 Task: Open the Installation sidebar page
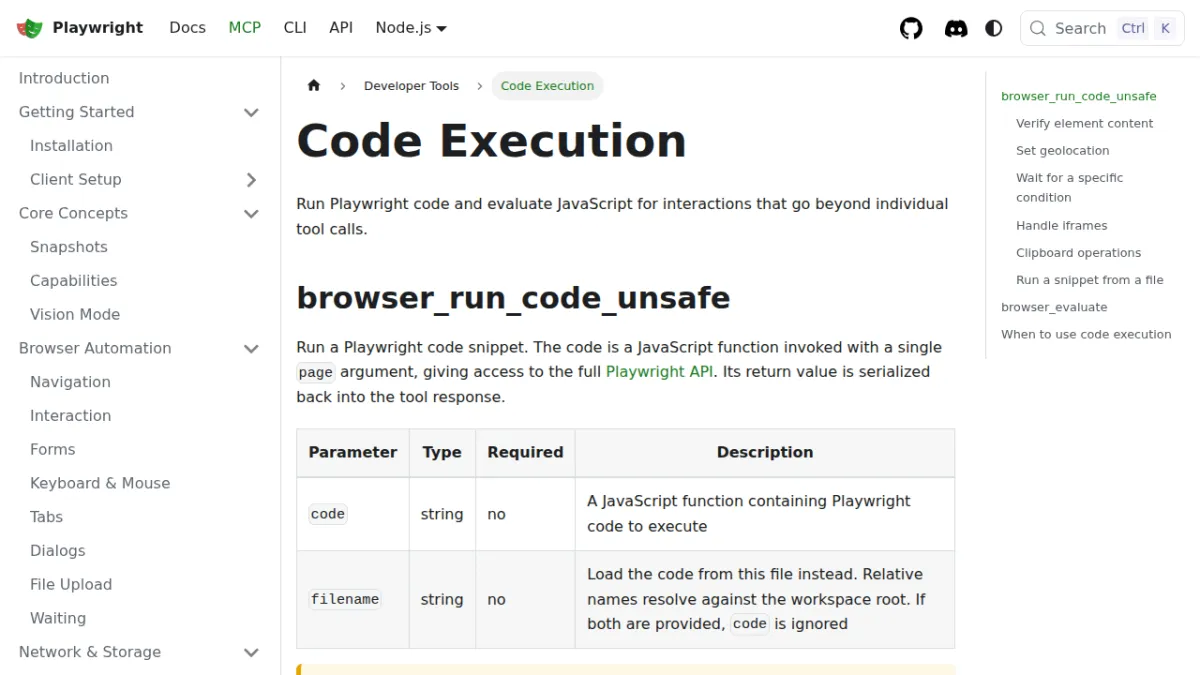71,146
